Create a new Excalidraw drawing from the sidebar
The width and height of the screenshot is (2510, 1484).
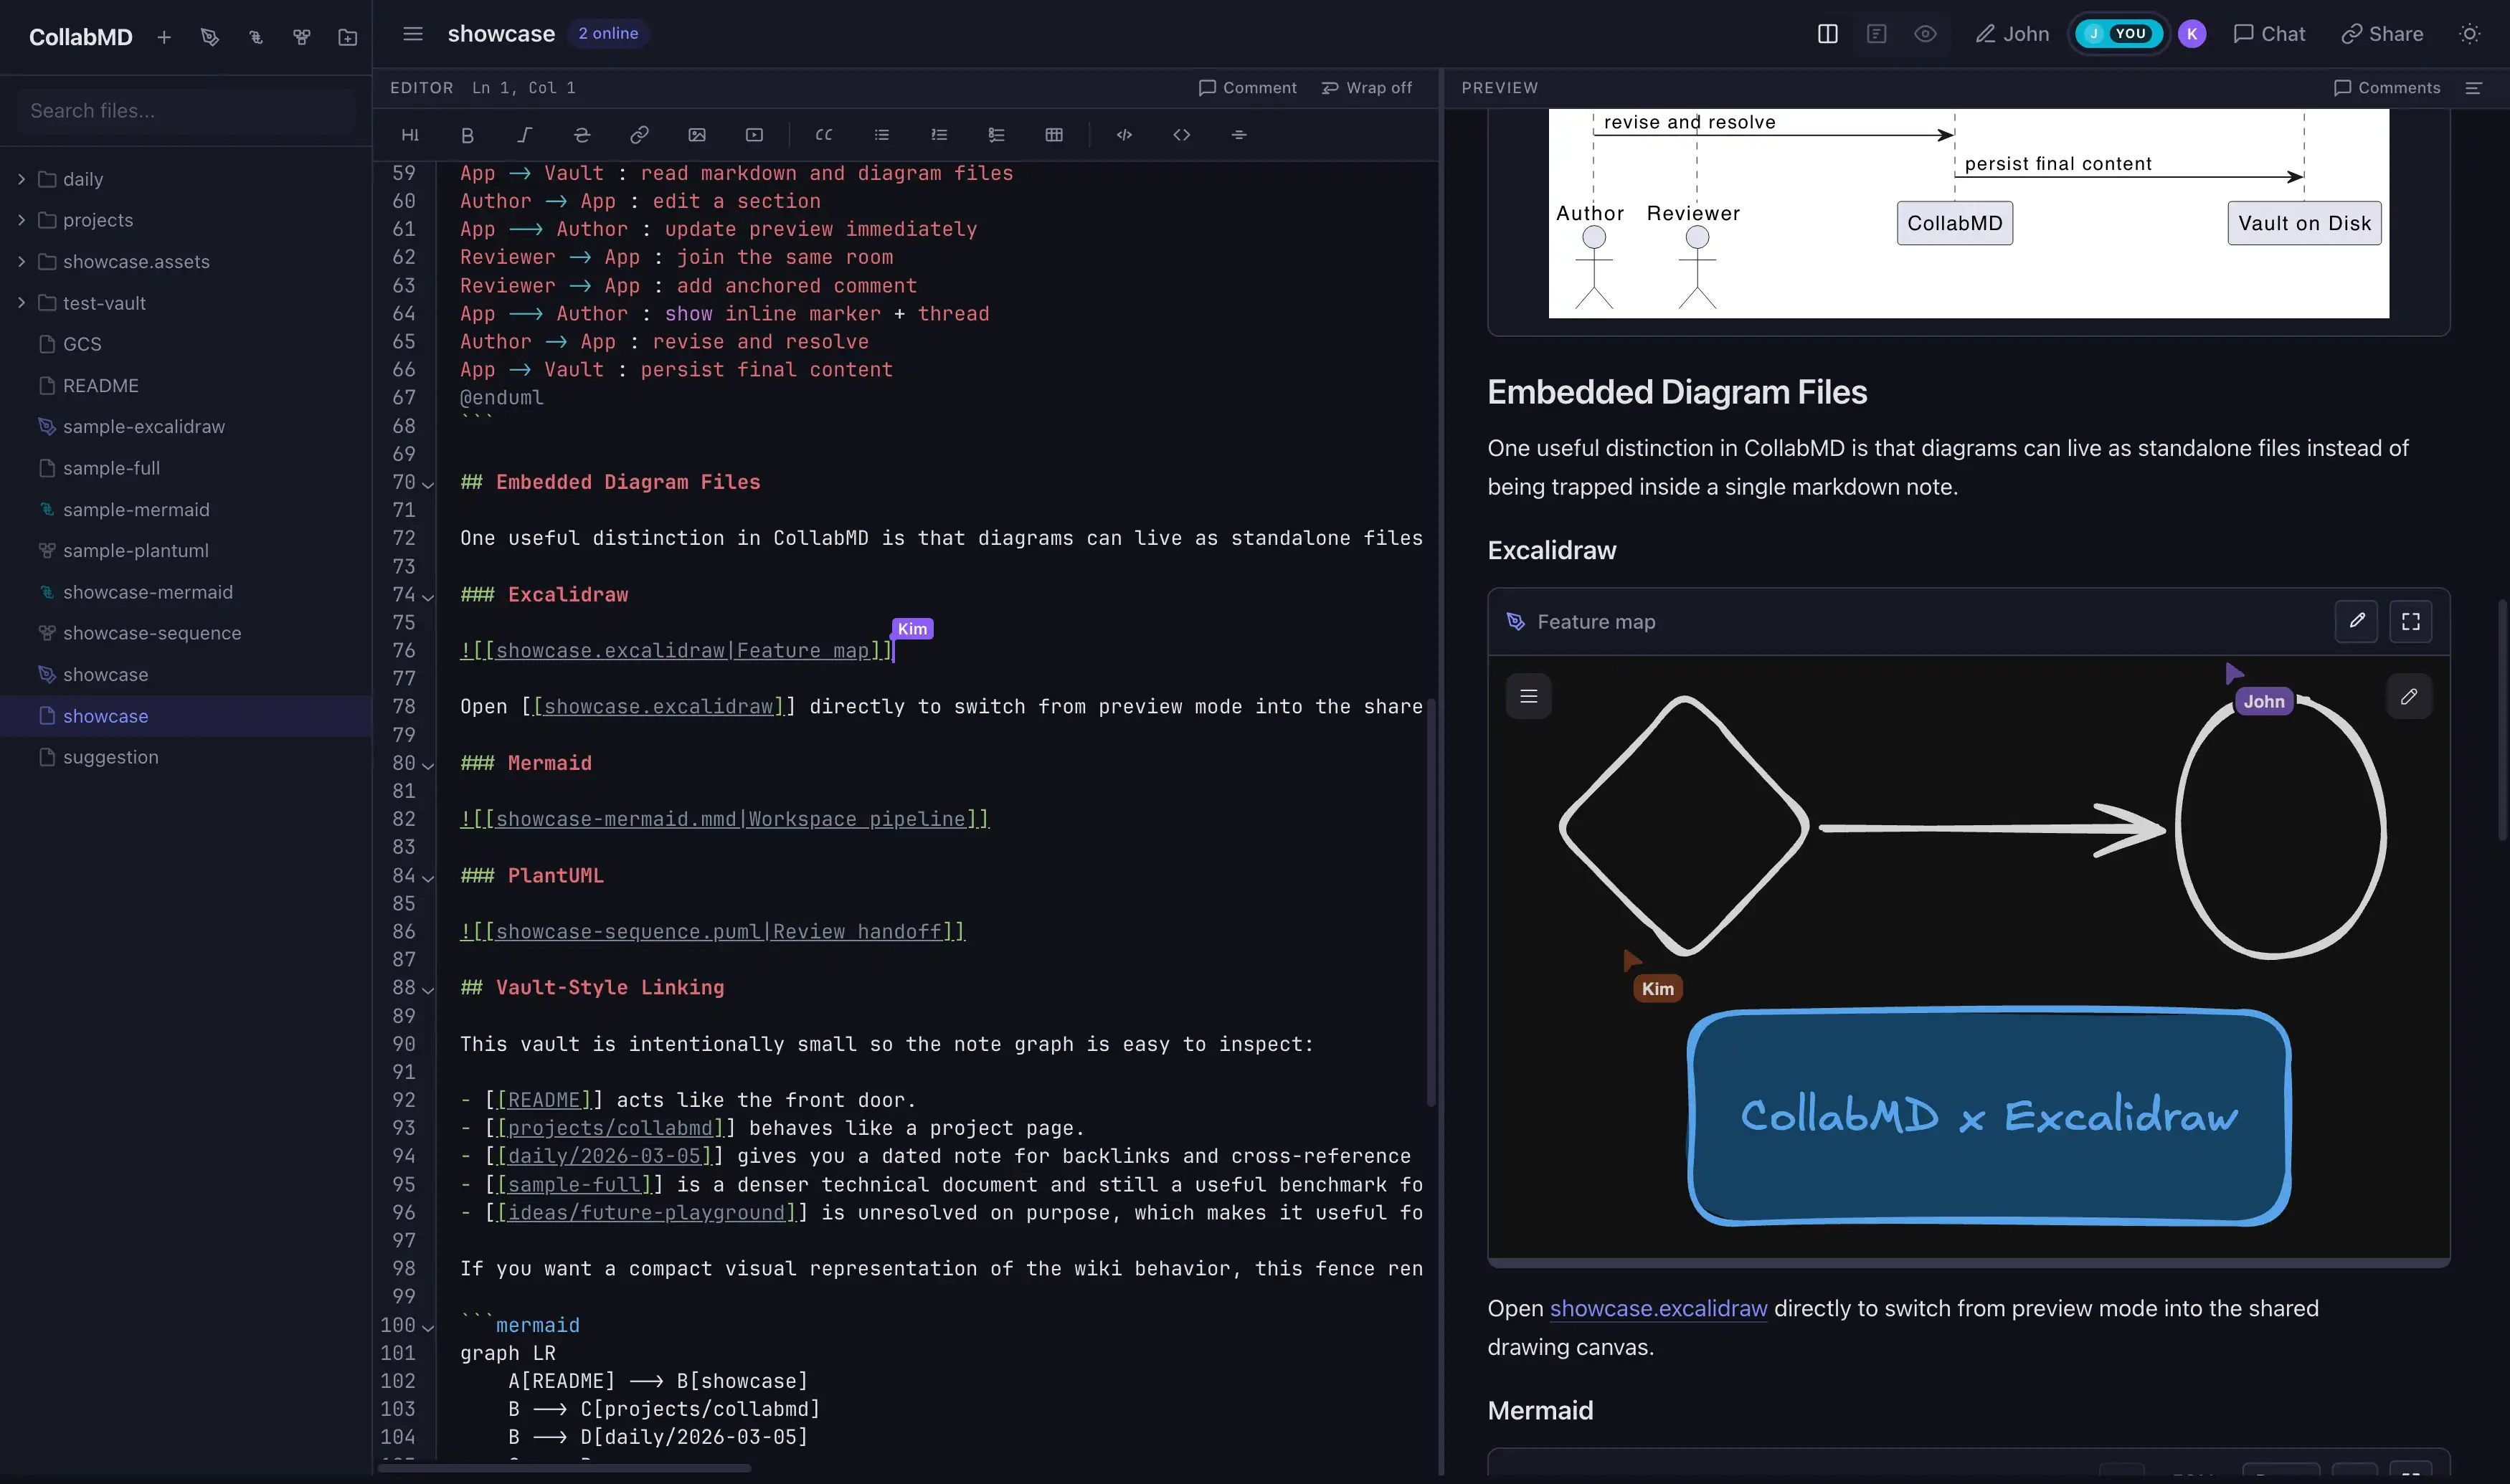(x=210, y=37)
